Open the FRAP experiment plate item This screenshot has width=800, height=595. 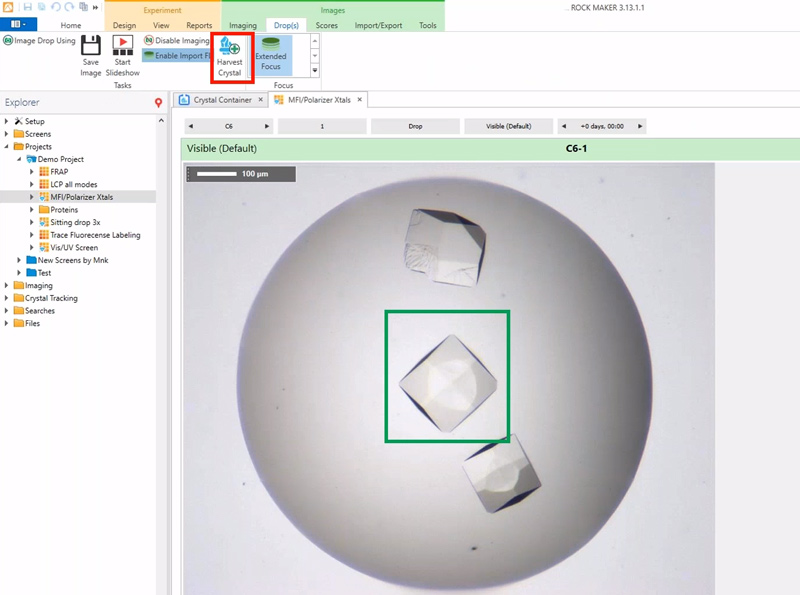pos(59,172)
